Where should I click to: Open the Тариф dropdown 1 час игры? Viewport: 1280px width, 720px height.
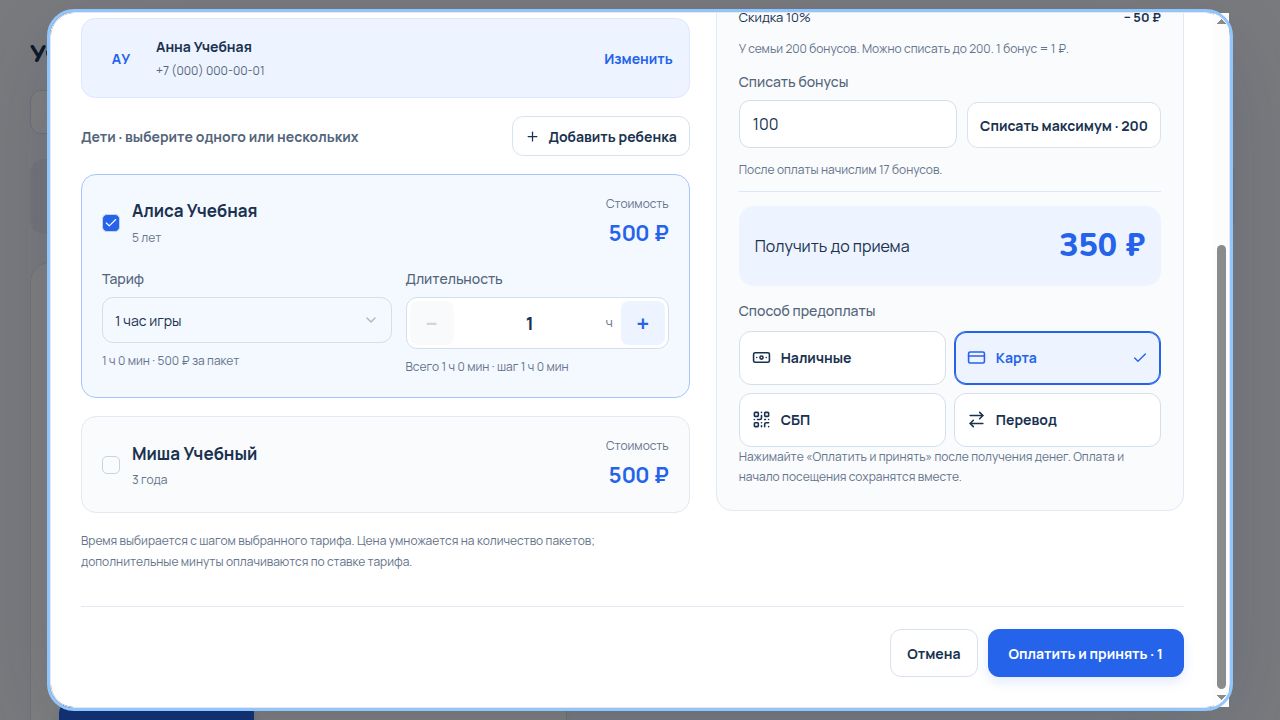(246, 320)
